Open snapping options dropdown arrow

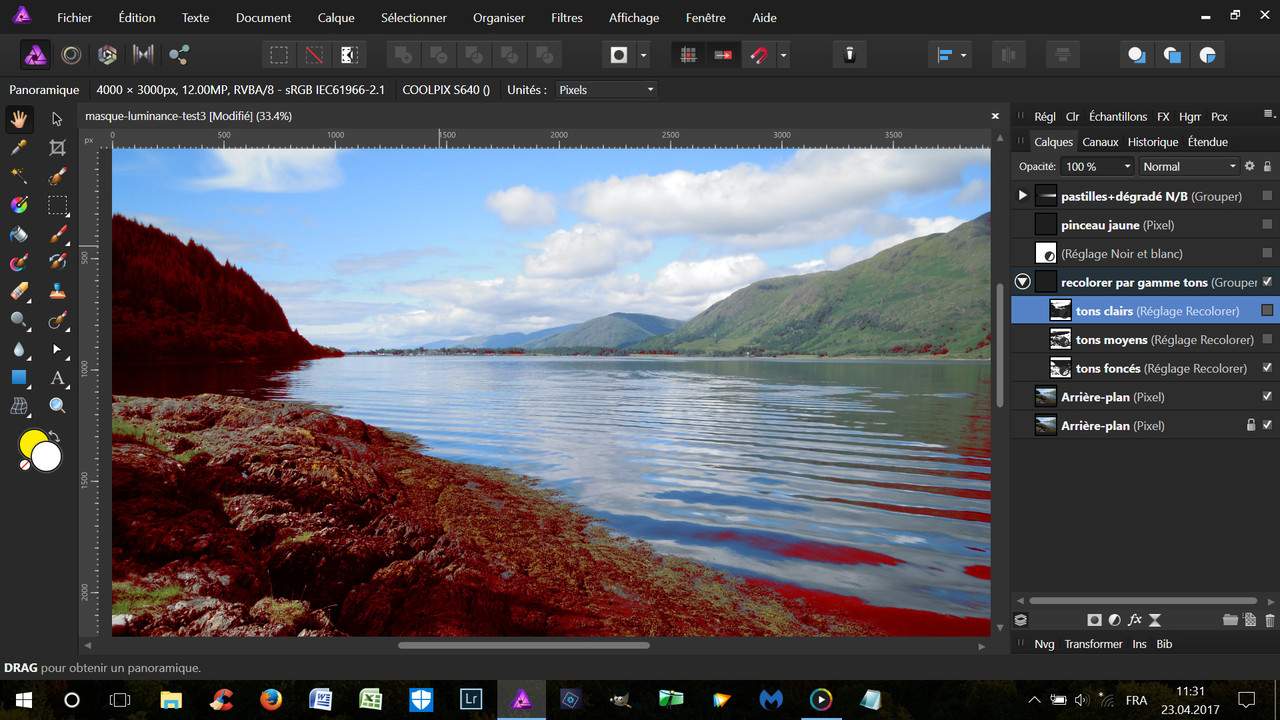(x=783, y=55)
